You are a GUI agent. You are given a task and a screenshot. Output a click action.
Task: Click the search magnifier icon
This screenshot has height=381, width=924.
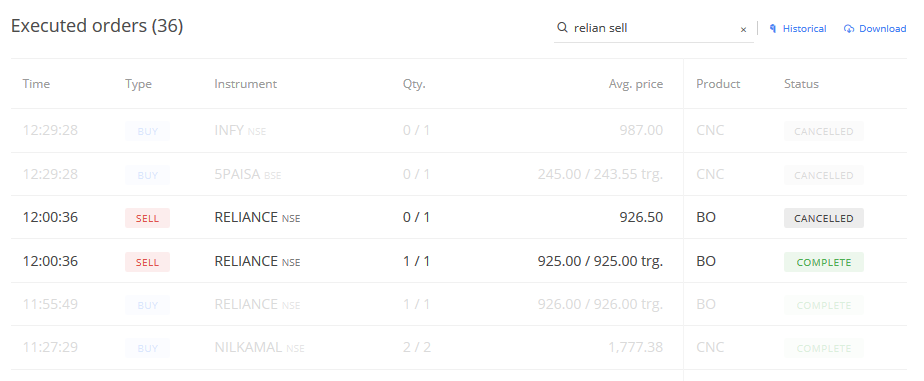click(562, 28)
